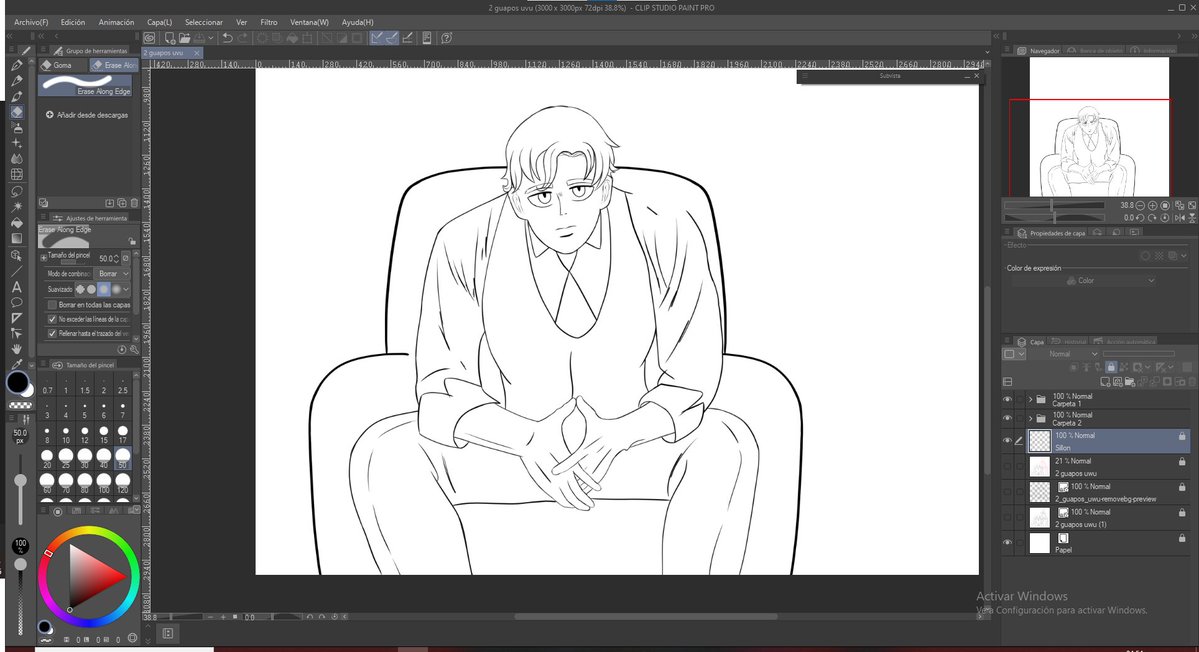Expand the Carpeta 1 folder

[x=1030, y=399]
